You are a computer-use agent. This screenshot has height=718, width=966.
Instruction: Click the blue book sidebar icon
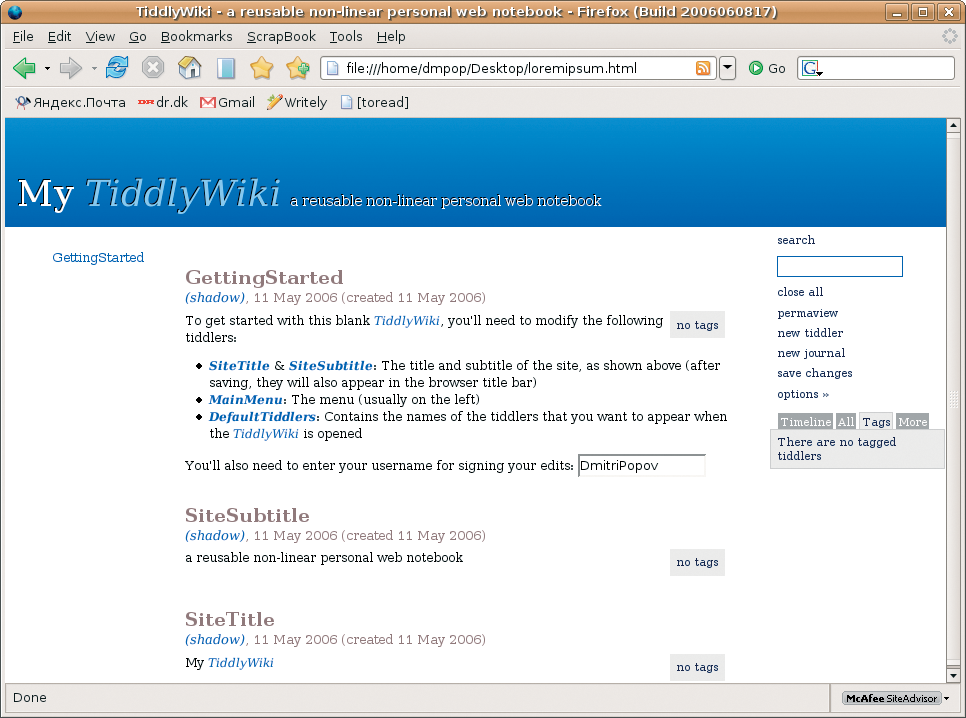(226, 68)
